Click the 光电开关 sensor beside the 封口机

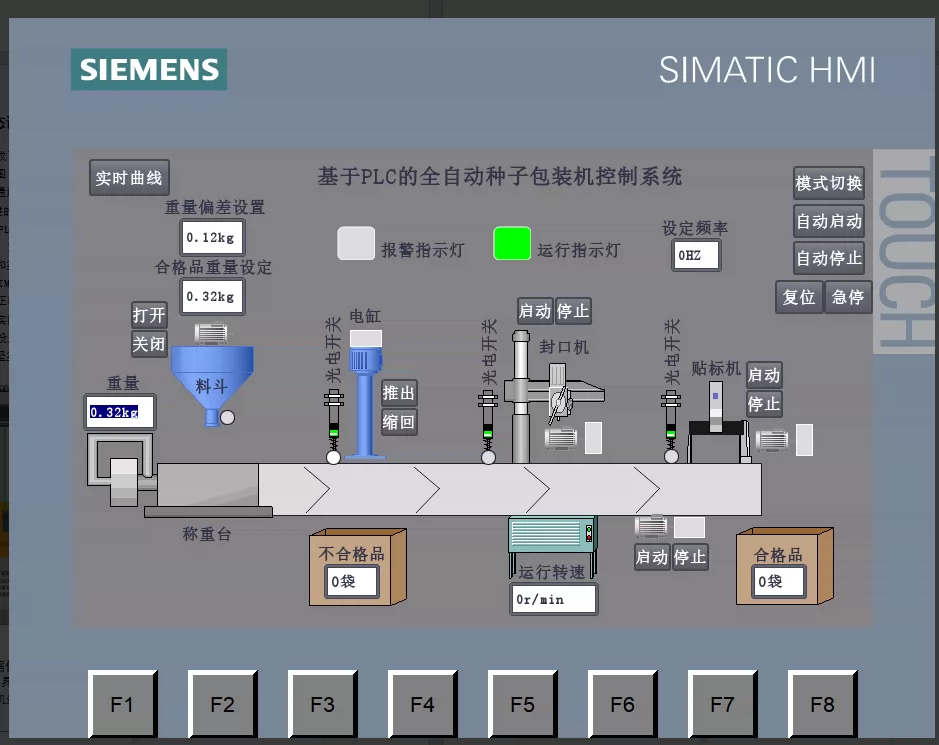488,426
